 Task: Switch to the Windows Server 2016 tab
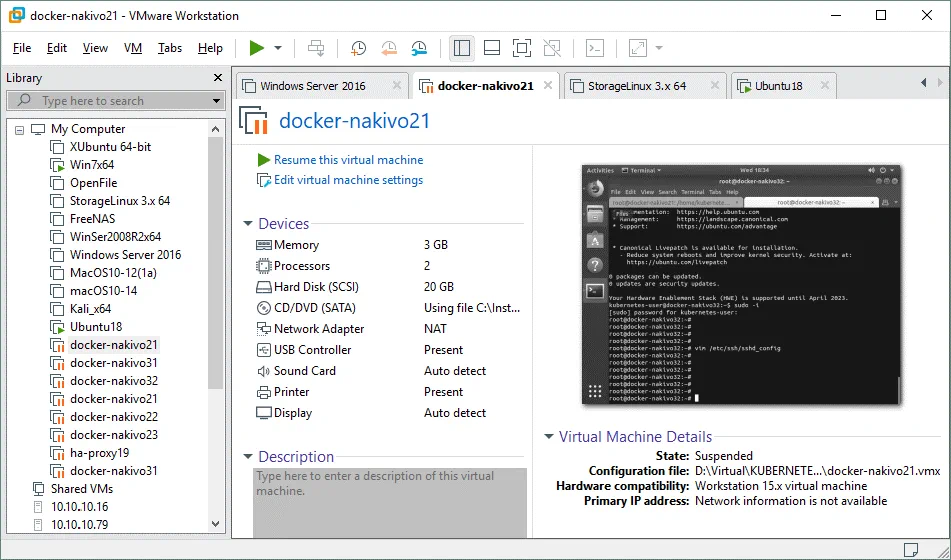[312, 86]
